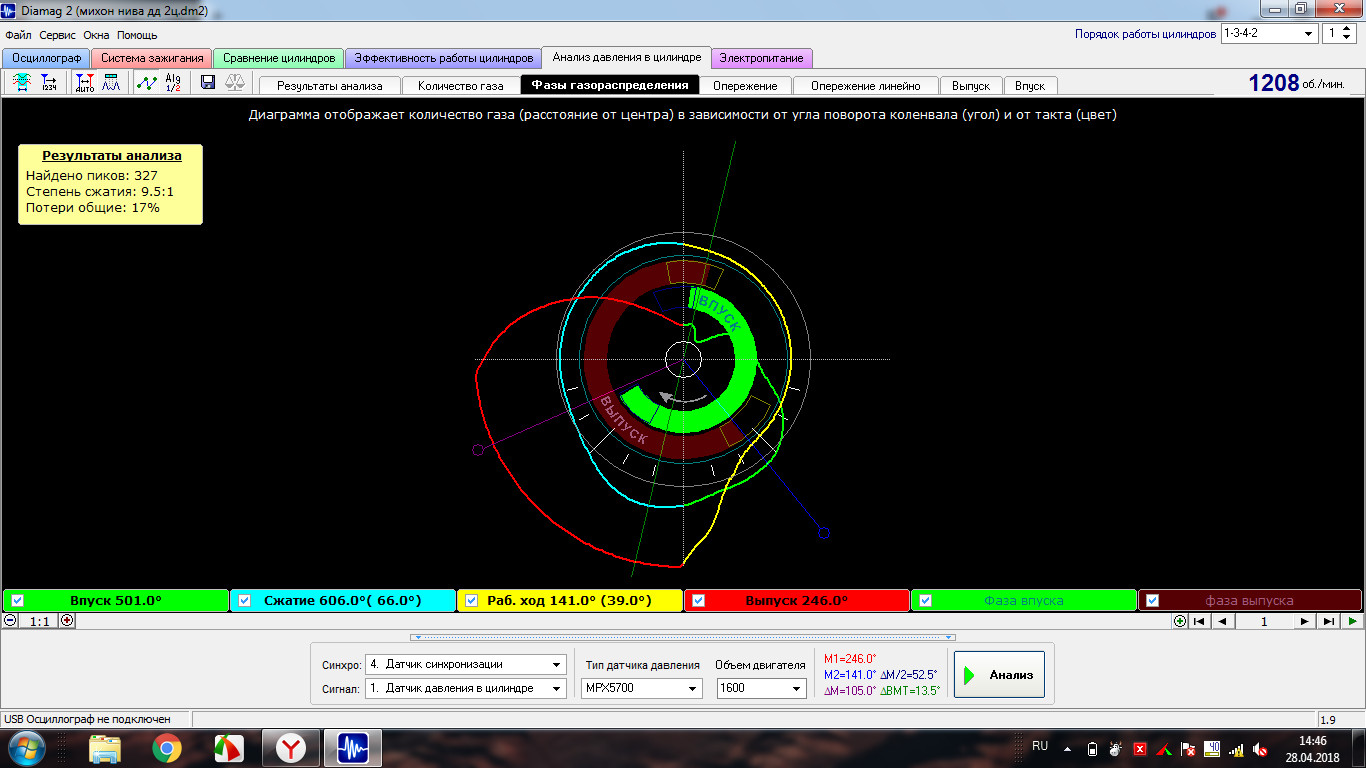Go to the previous frame
This screenshot has width=1366, height=768.
click(1222, 621)
